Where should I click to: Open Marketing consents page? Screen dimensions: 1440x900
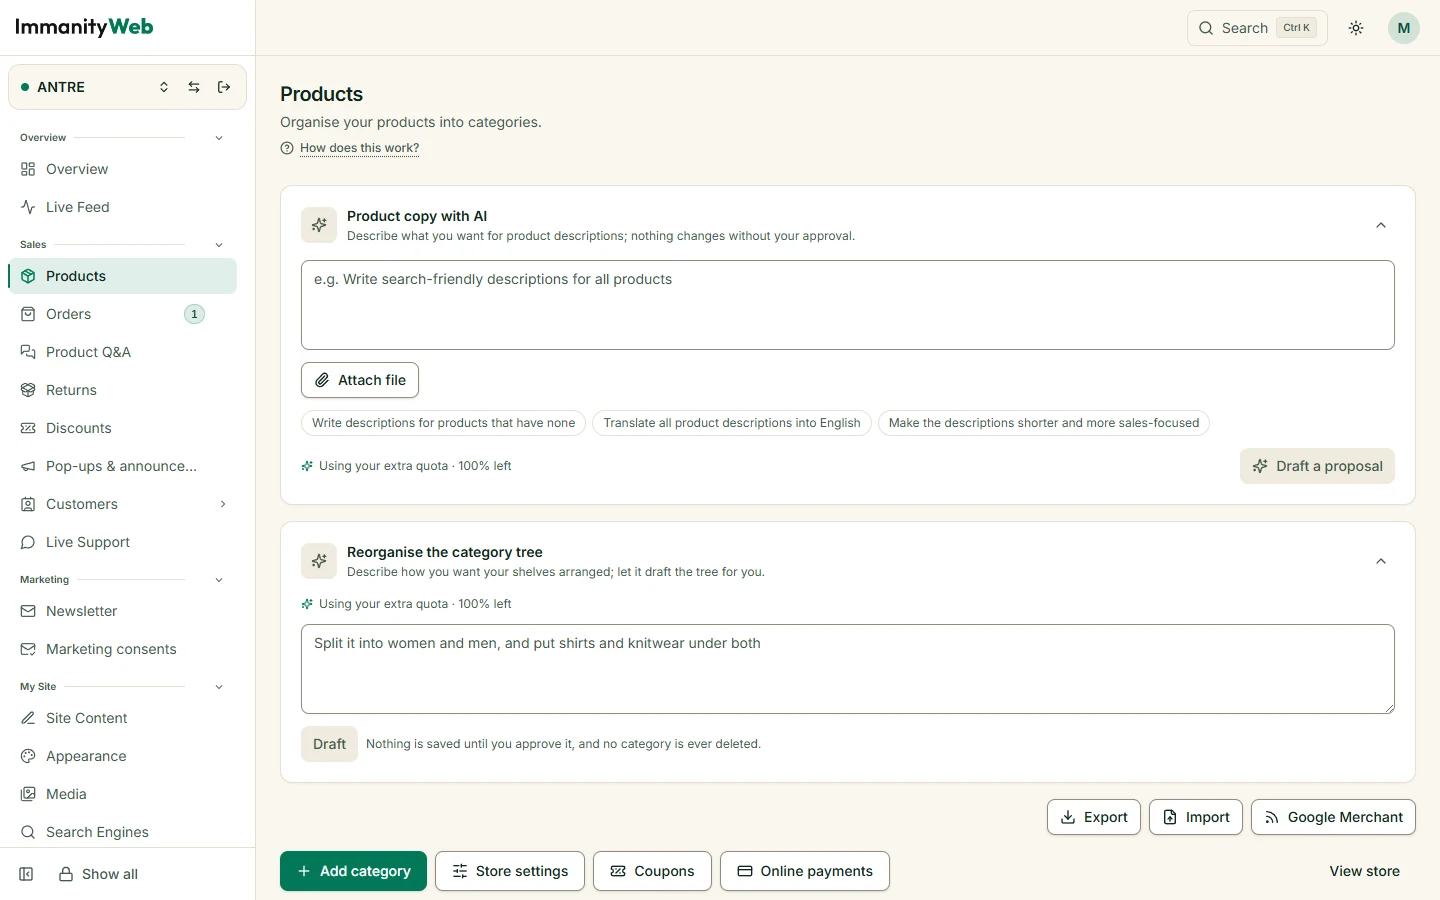[x=122, y=649]
